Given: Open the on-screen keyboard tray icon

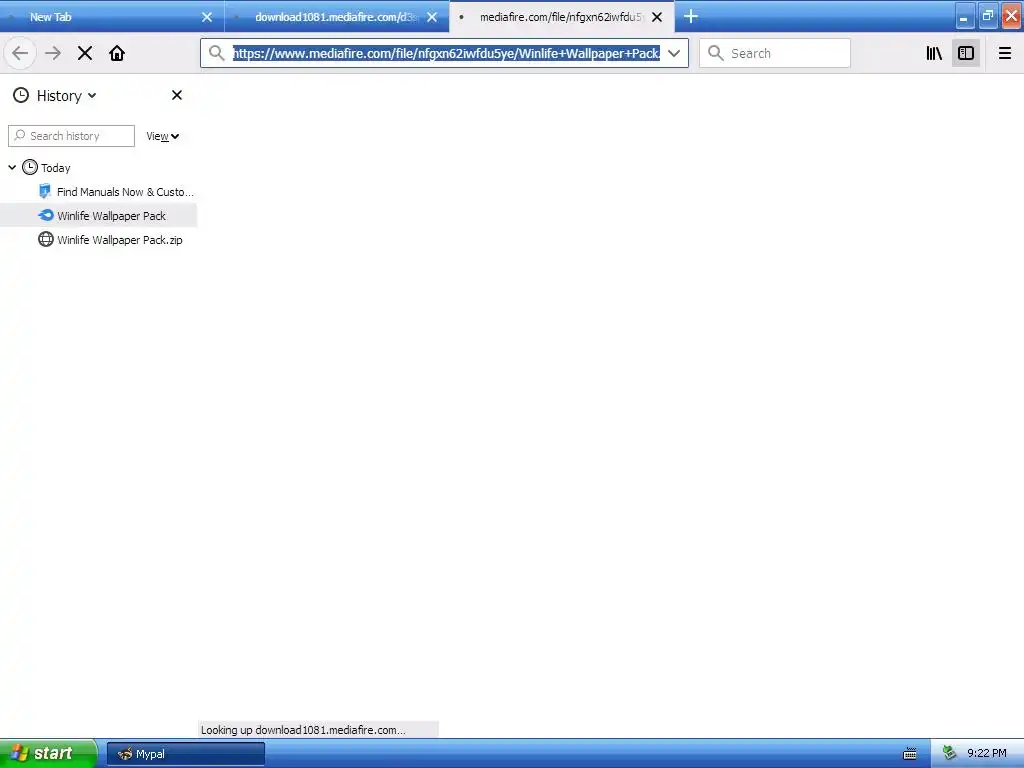Looking at the screenshot, I should point(910,754).
